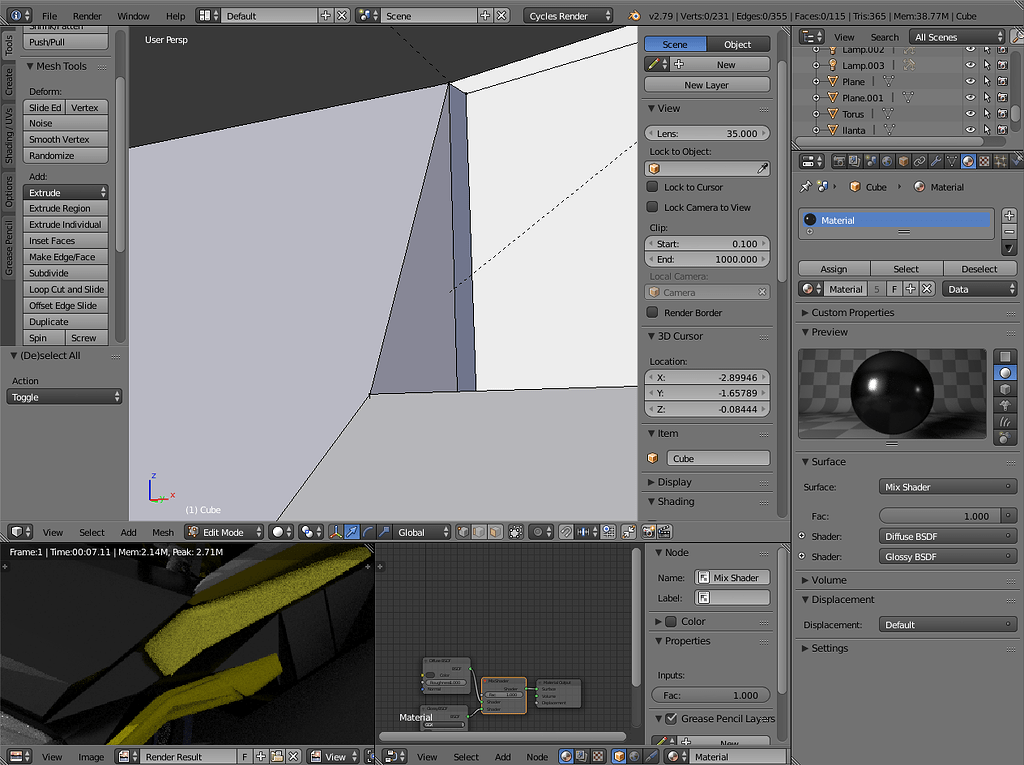
Task: Click the Loop Cut and Slide button
Action: 65,289
